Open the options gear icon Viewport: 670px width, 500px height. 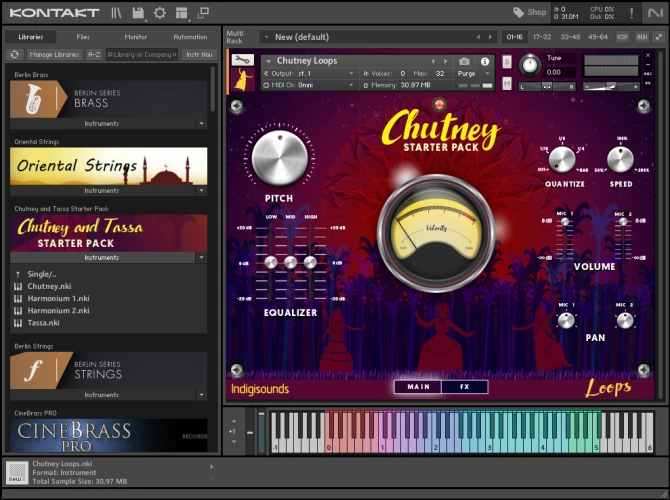tap(160, 13)
